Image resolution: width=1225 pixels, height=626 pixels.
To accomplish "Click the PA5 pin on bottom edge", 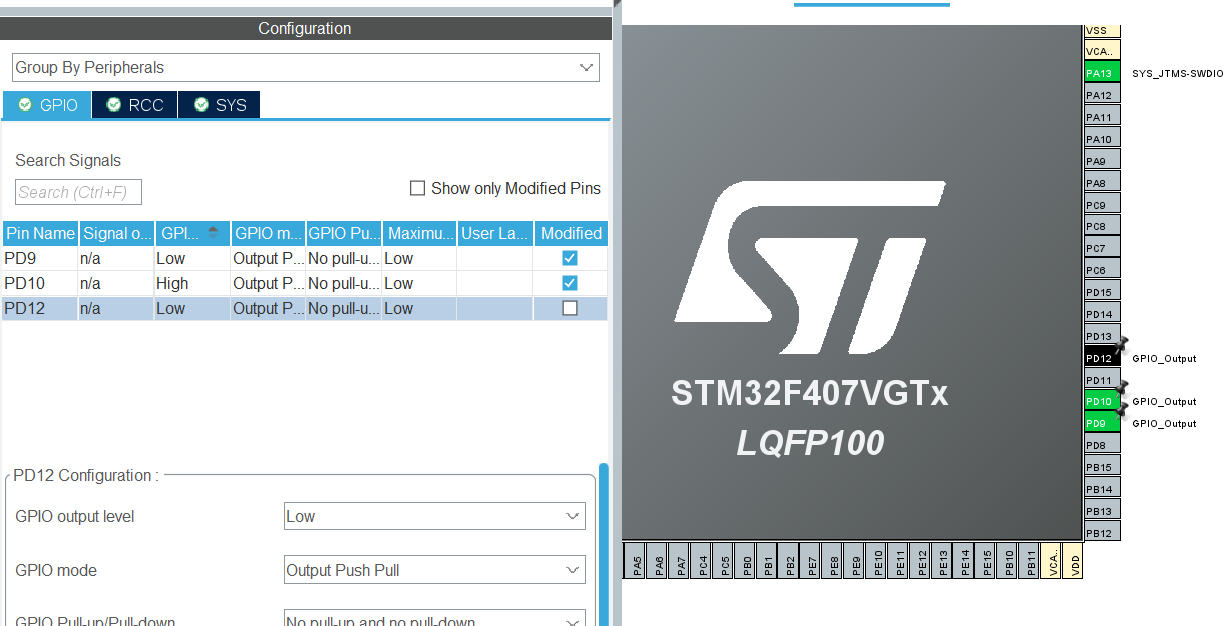I will click(x=636, y=560).
